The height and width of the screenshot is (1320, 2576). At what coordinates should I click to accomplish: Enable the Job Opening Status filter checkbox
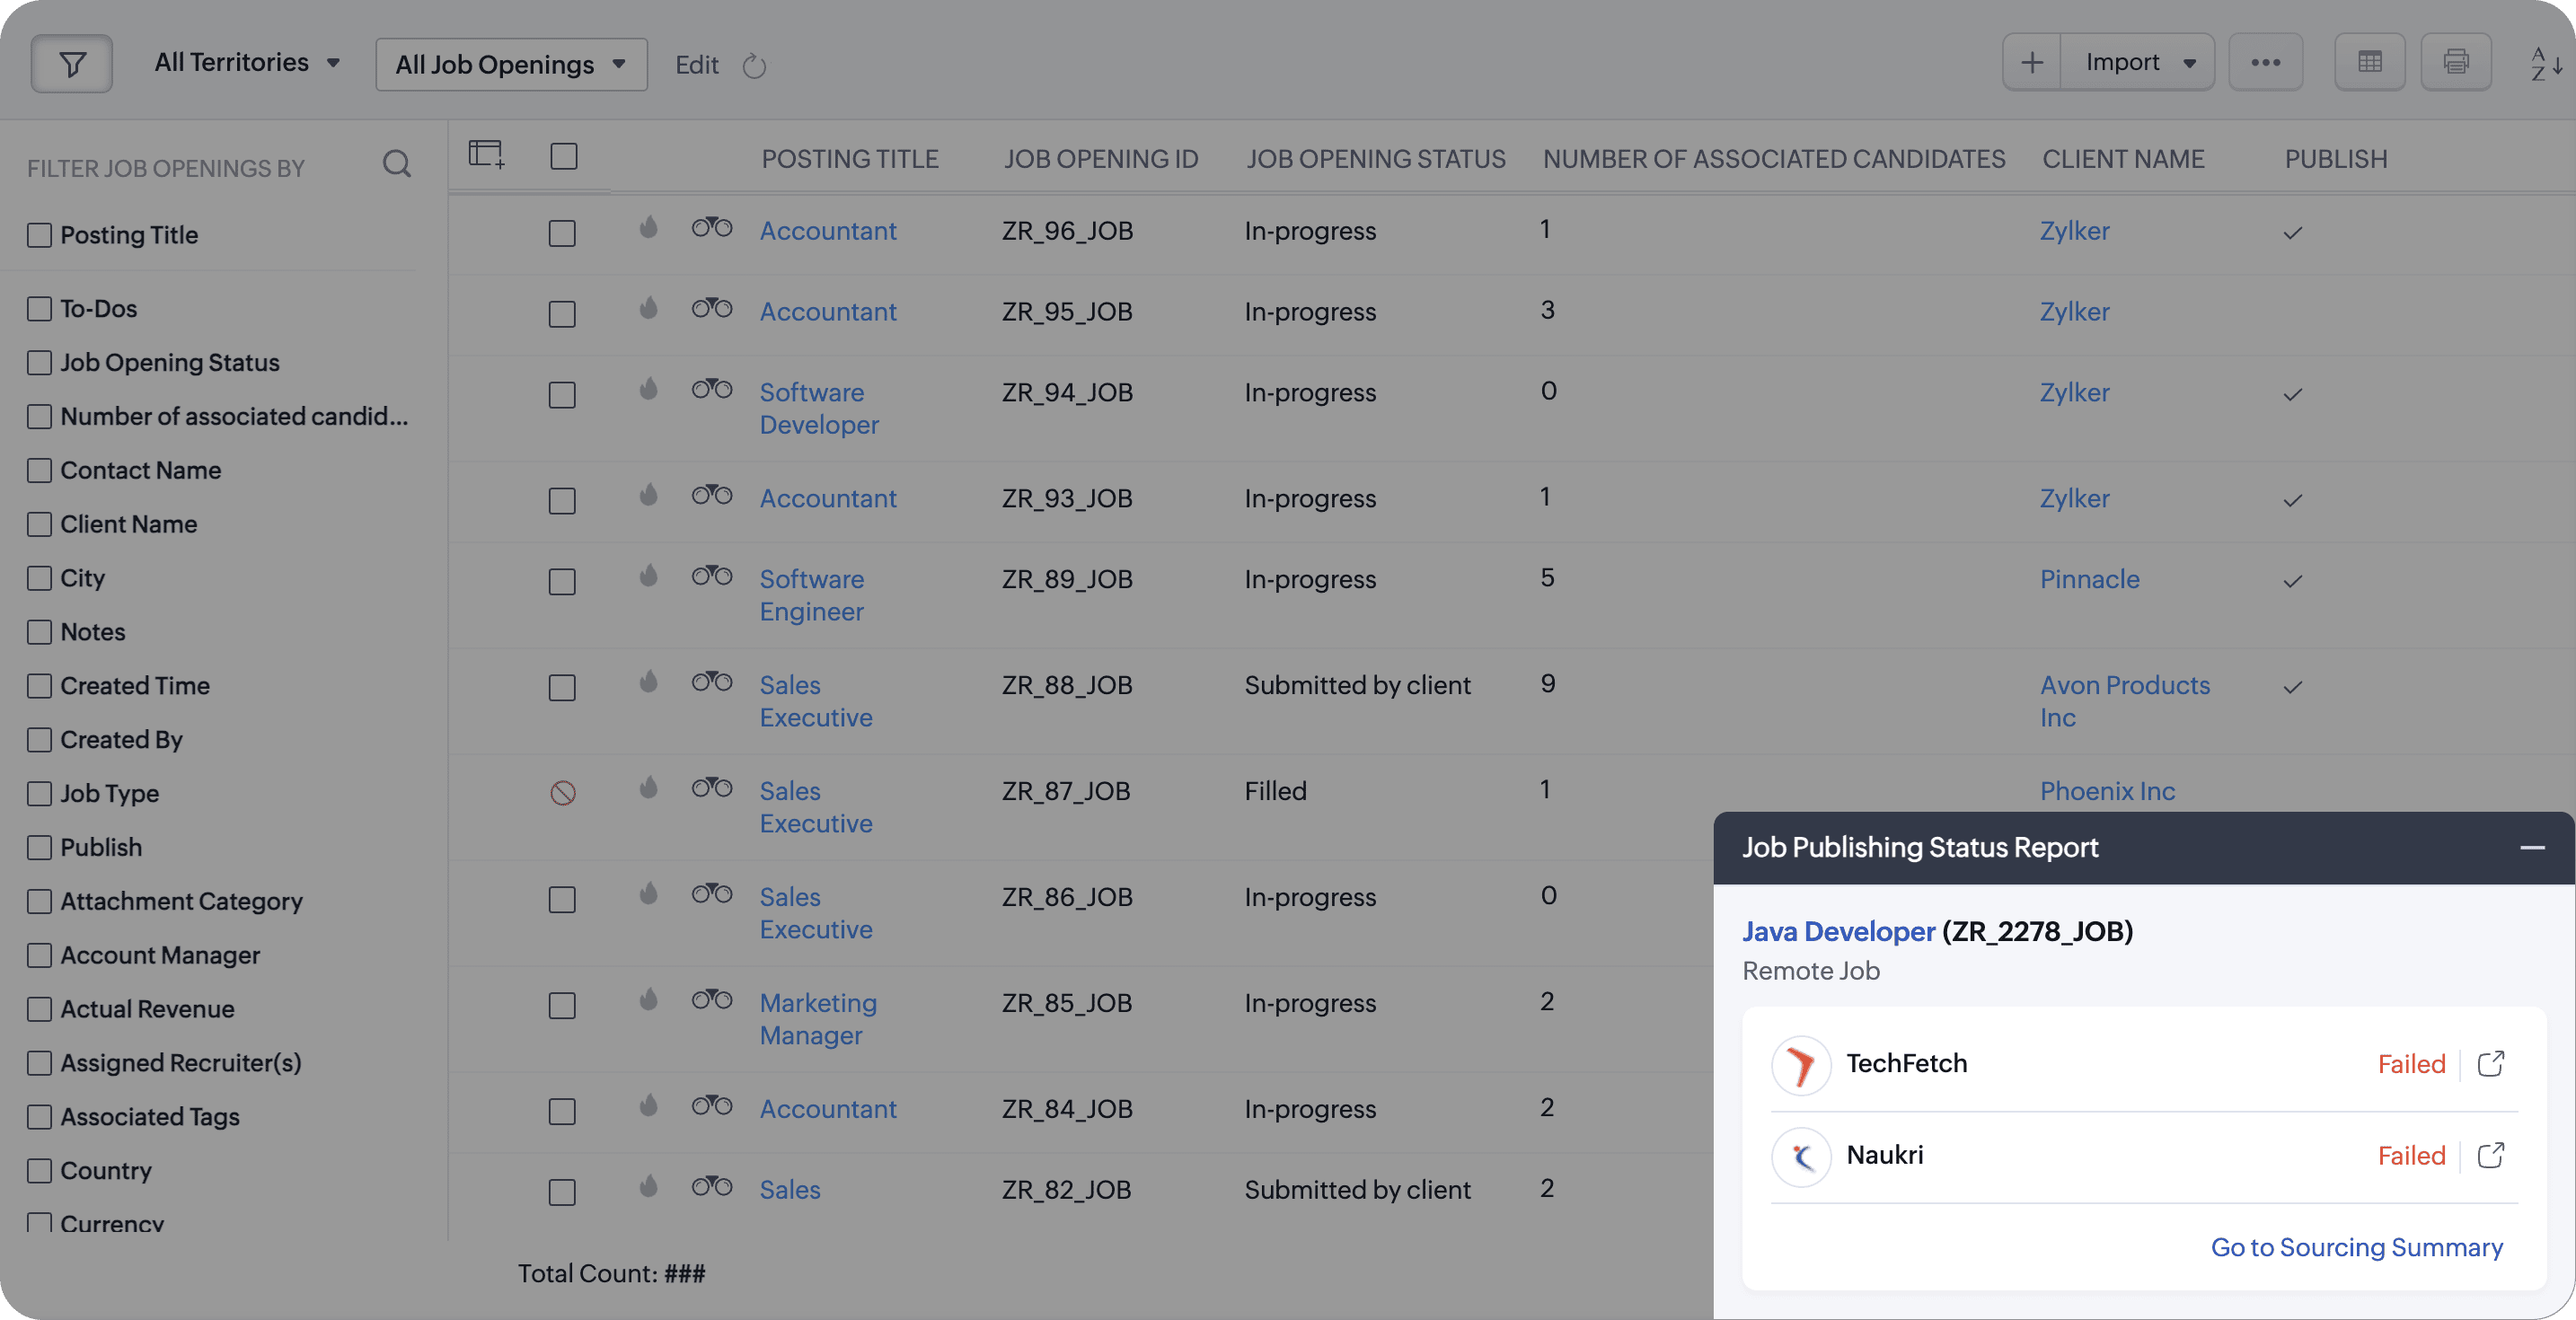[40, 363]
